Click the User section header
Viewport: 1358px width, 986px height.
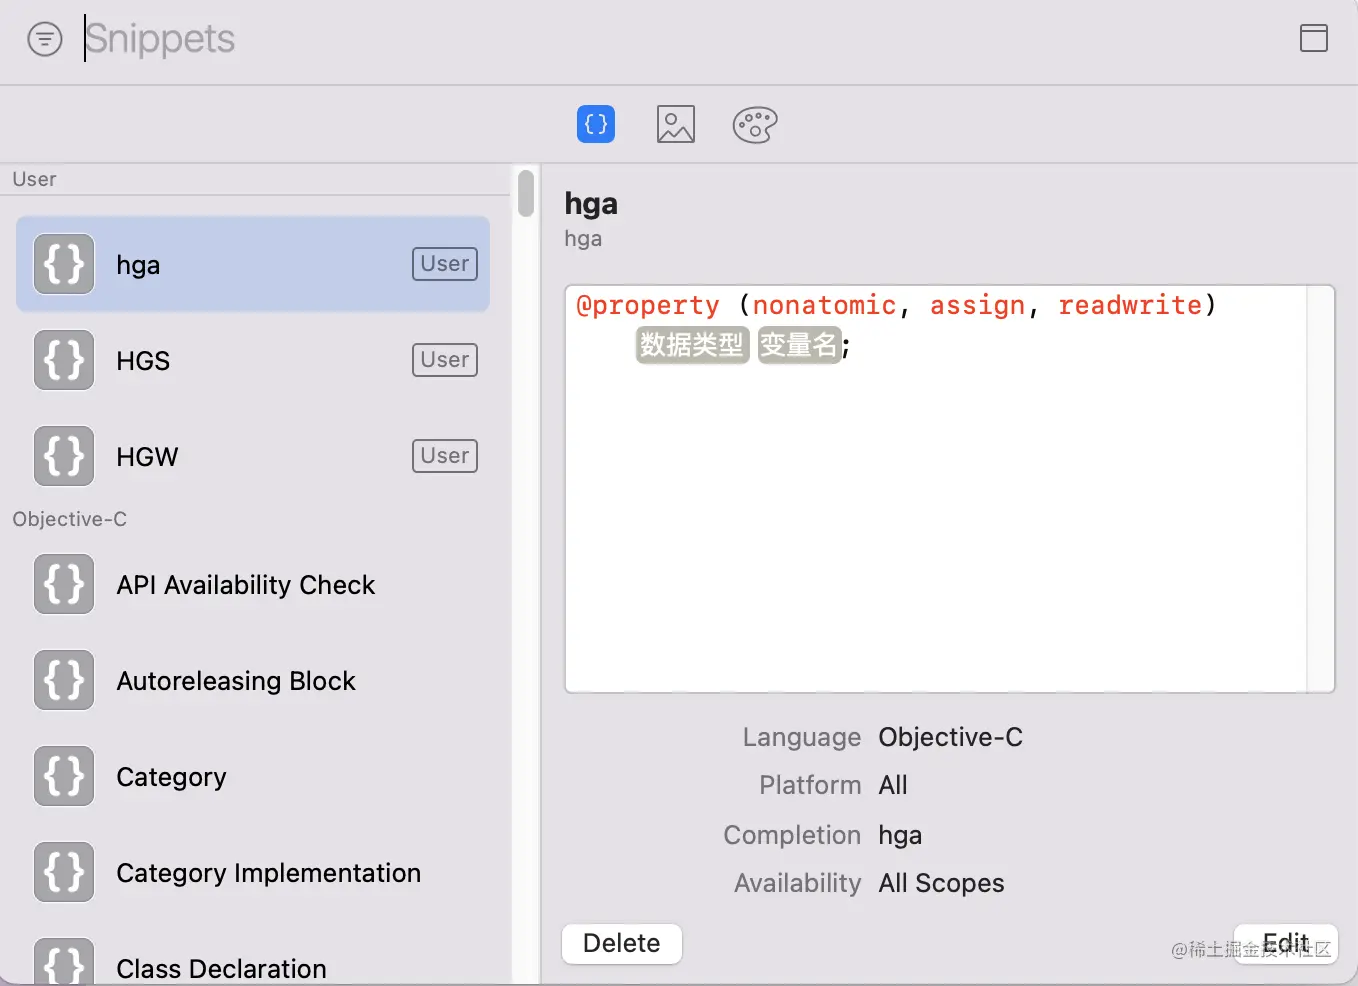34,179
